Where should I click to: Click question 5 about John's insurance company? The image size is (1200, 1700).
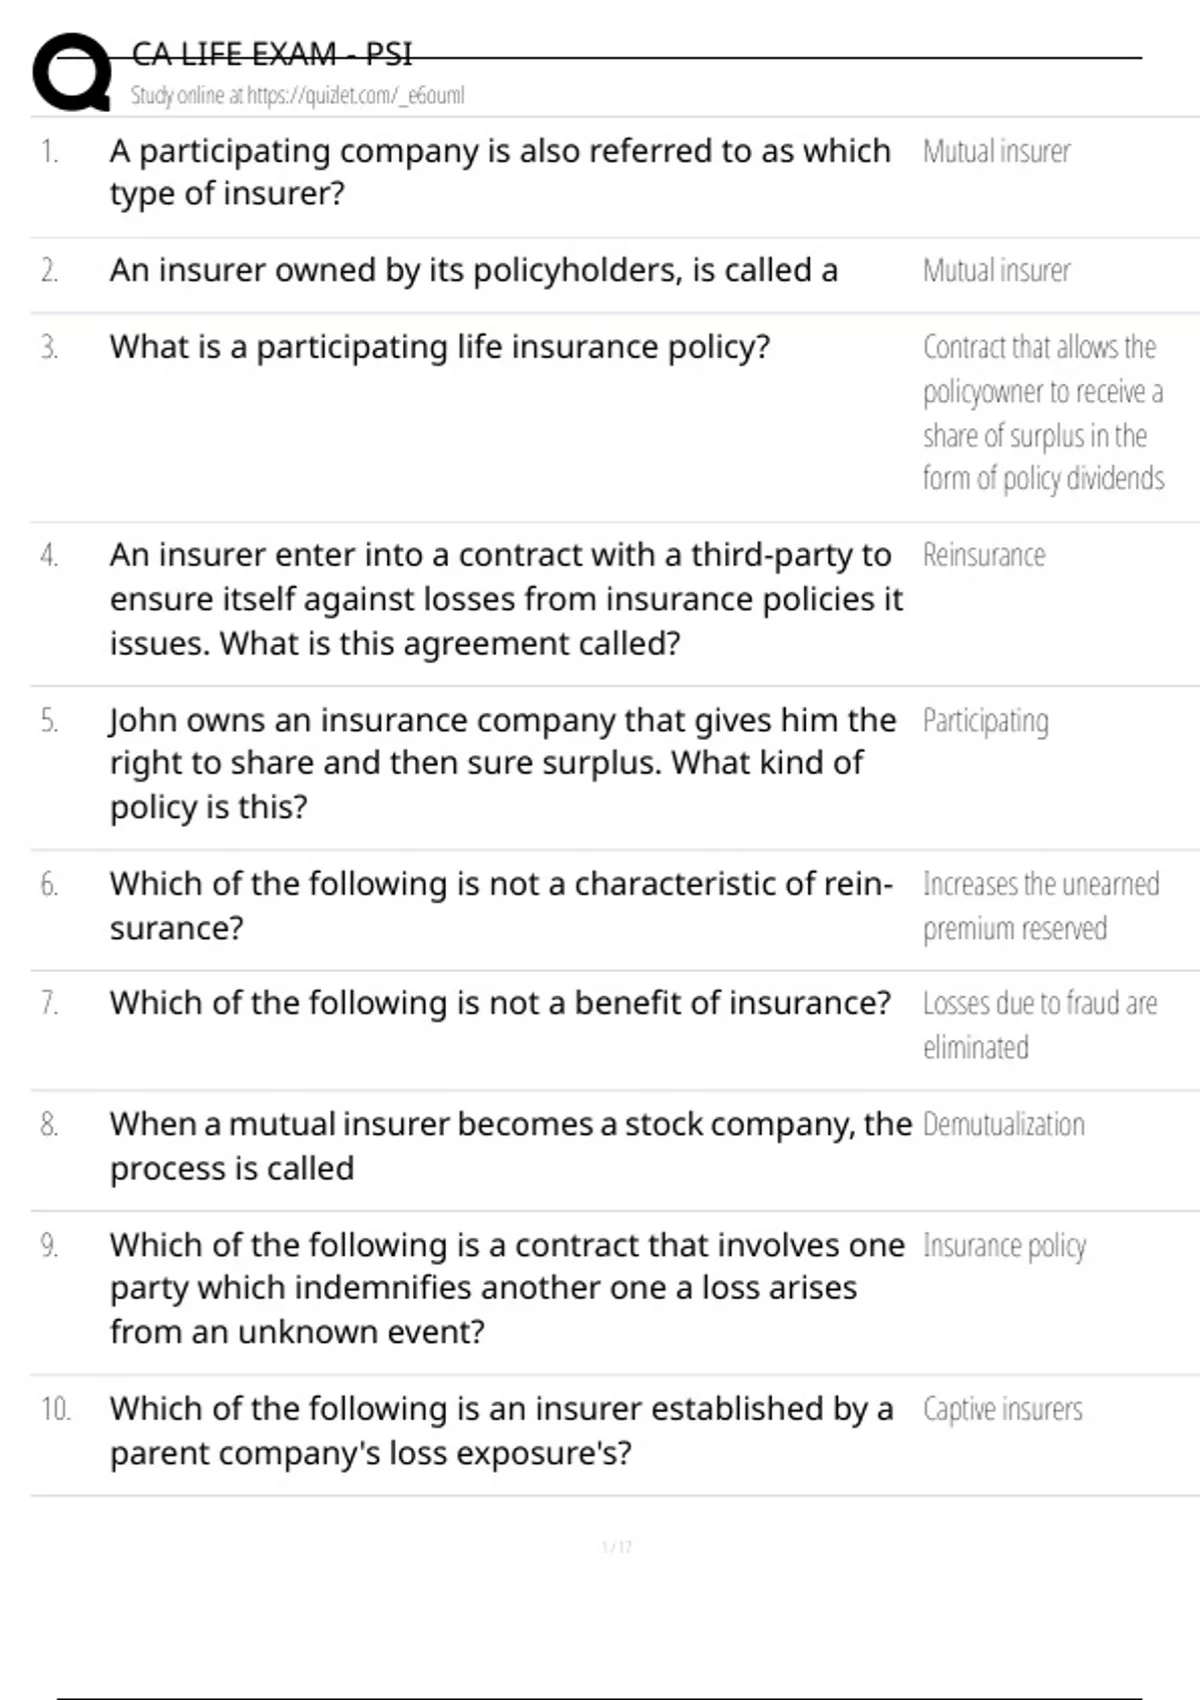[502, 763]
